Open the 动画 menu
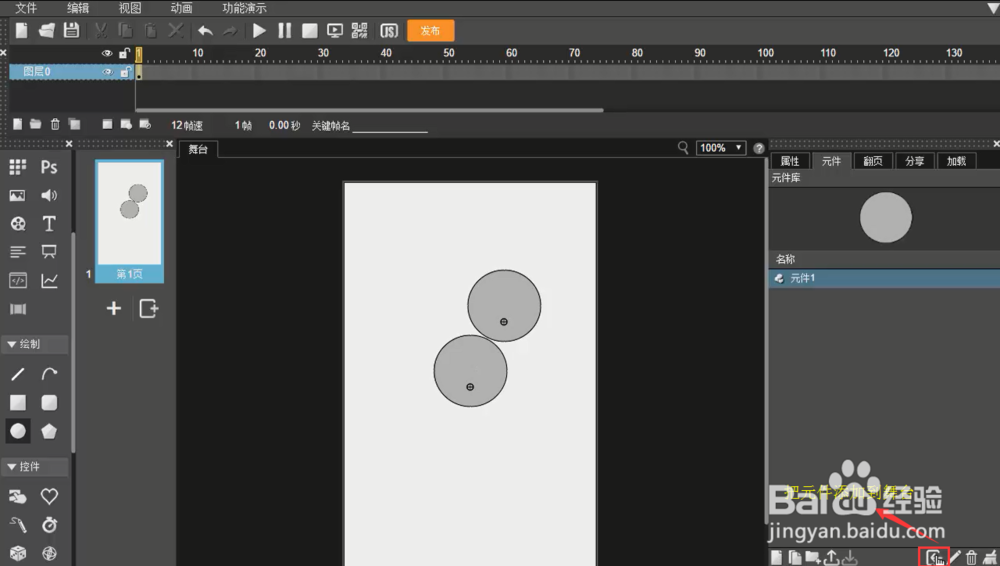The height and width of the screenshot is (566, 1000). point(182,8)
